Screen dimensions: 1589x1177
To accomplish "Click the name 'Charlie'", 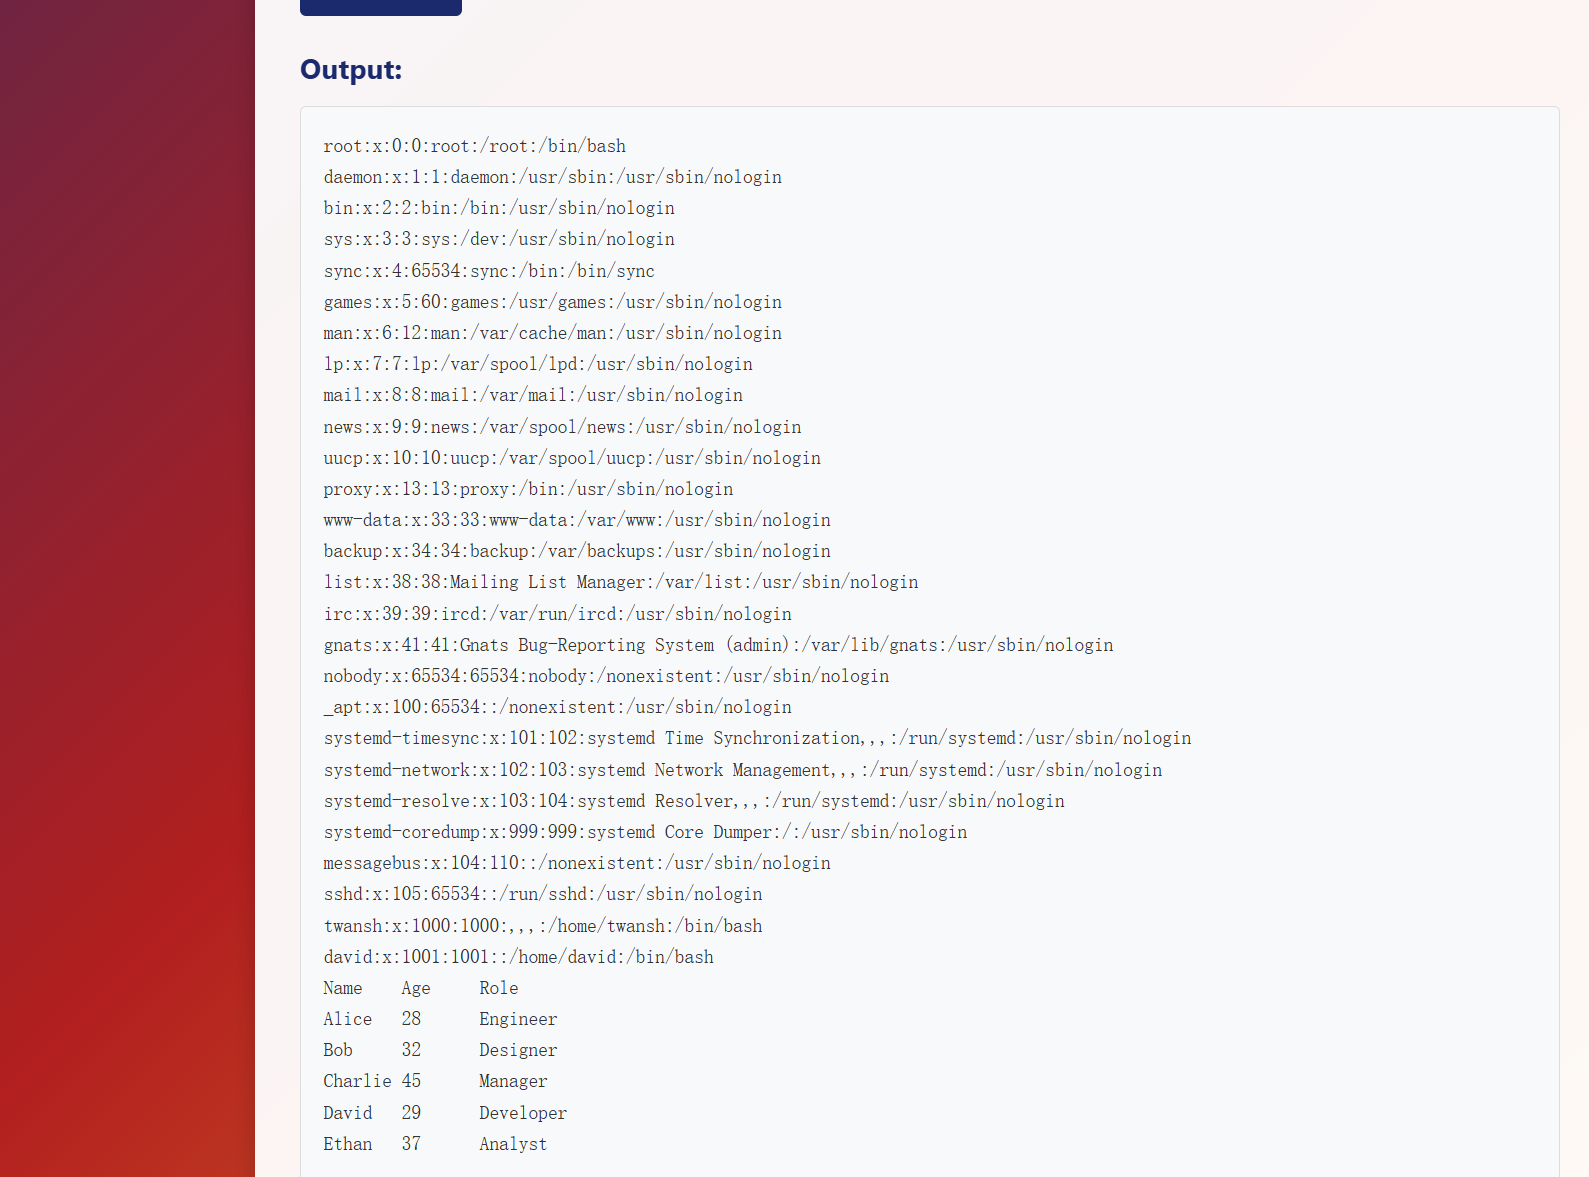I will [x=358, y=1081].
